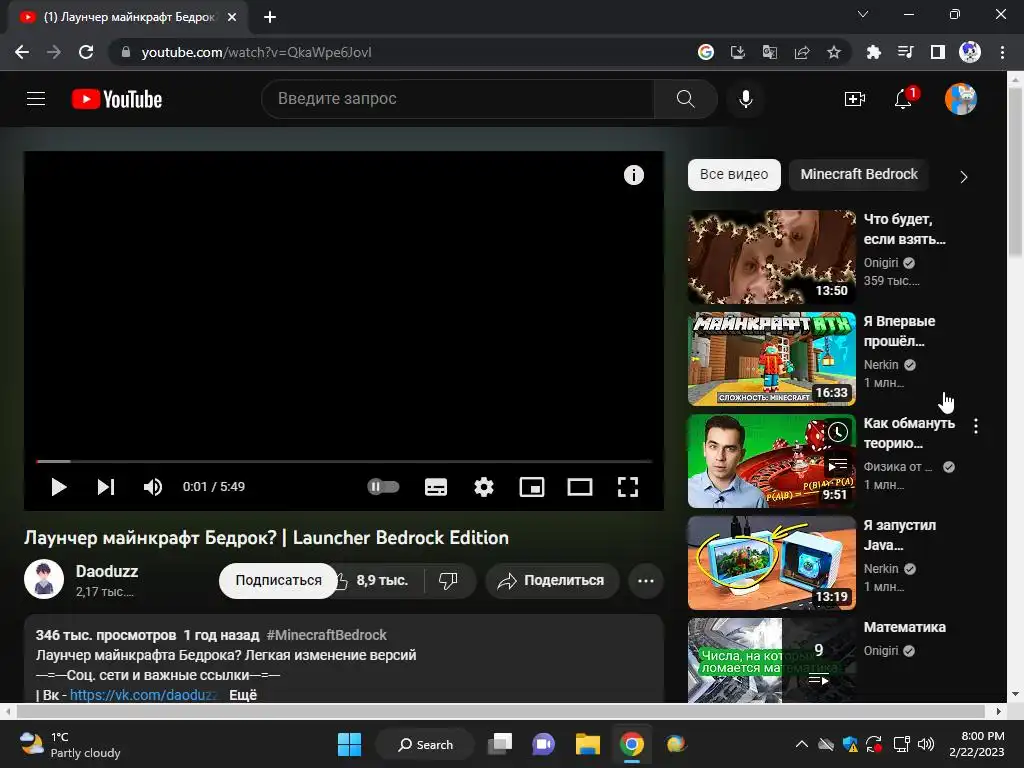
Task: Enter fullscreen mode
Action: pos(628,487)
